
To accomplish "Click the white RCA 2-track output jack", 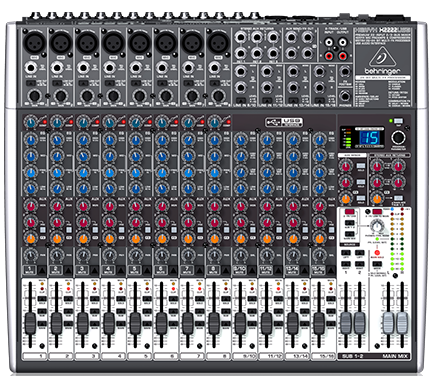I will point(342,42).
